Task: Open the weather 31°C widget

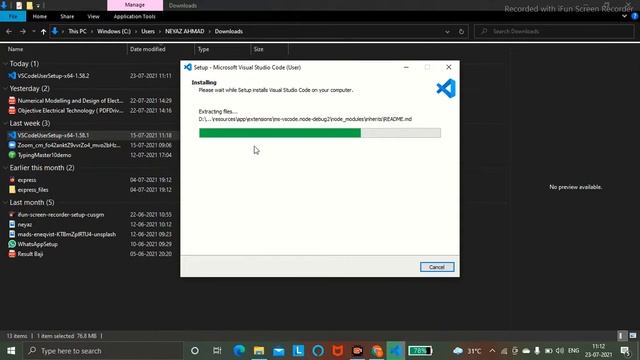Action: 467,351
